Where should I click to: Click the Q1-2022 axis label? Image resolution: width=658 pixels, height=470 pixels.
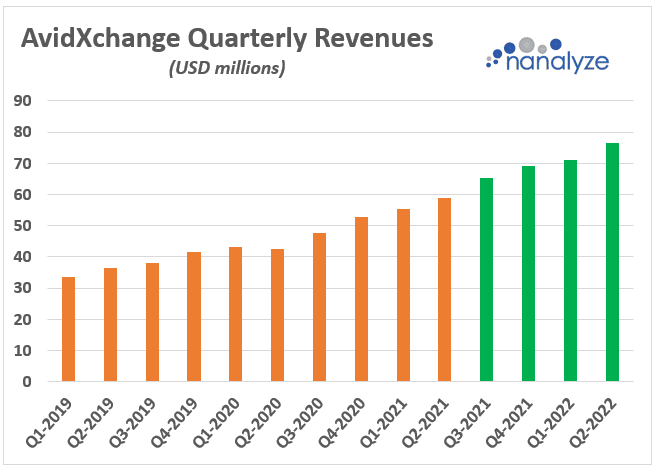click(551, 422)
